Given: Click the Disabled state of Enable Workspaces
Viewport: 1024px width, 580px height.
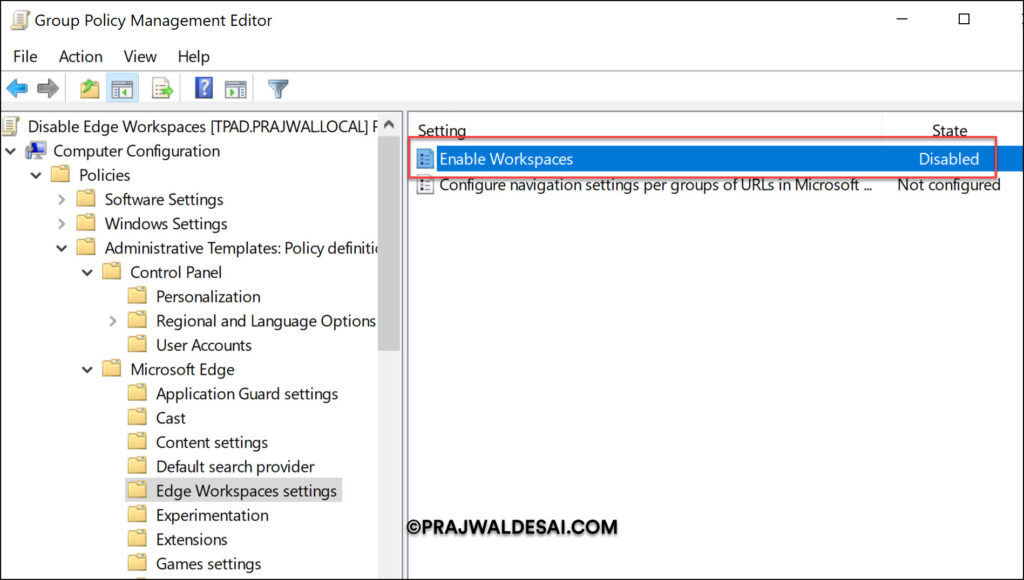Looking at the screenshot, I should click(x=948, y=159).
